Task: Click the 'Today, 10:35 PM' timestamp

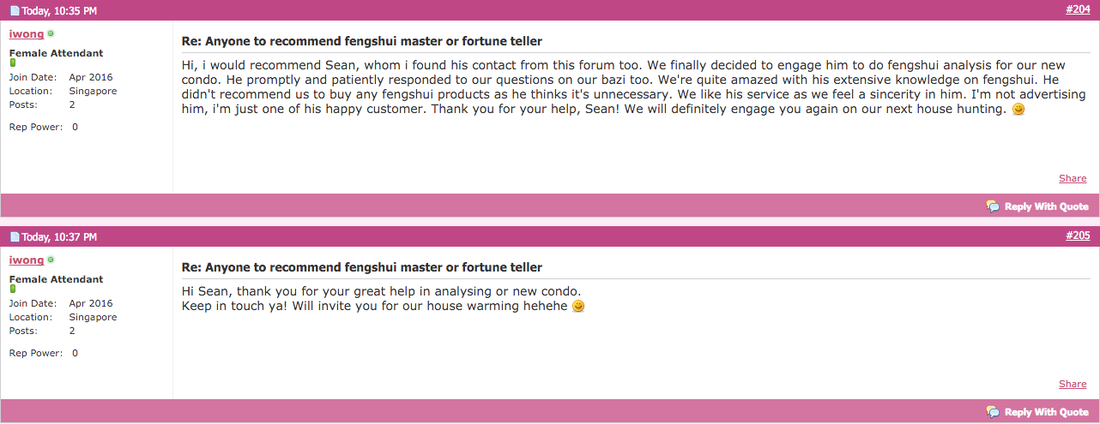Action: click(x=59, y=11)
